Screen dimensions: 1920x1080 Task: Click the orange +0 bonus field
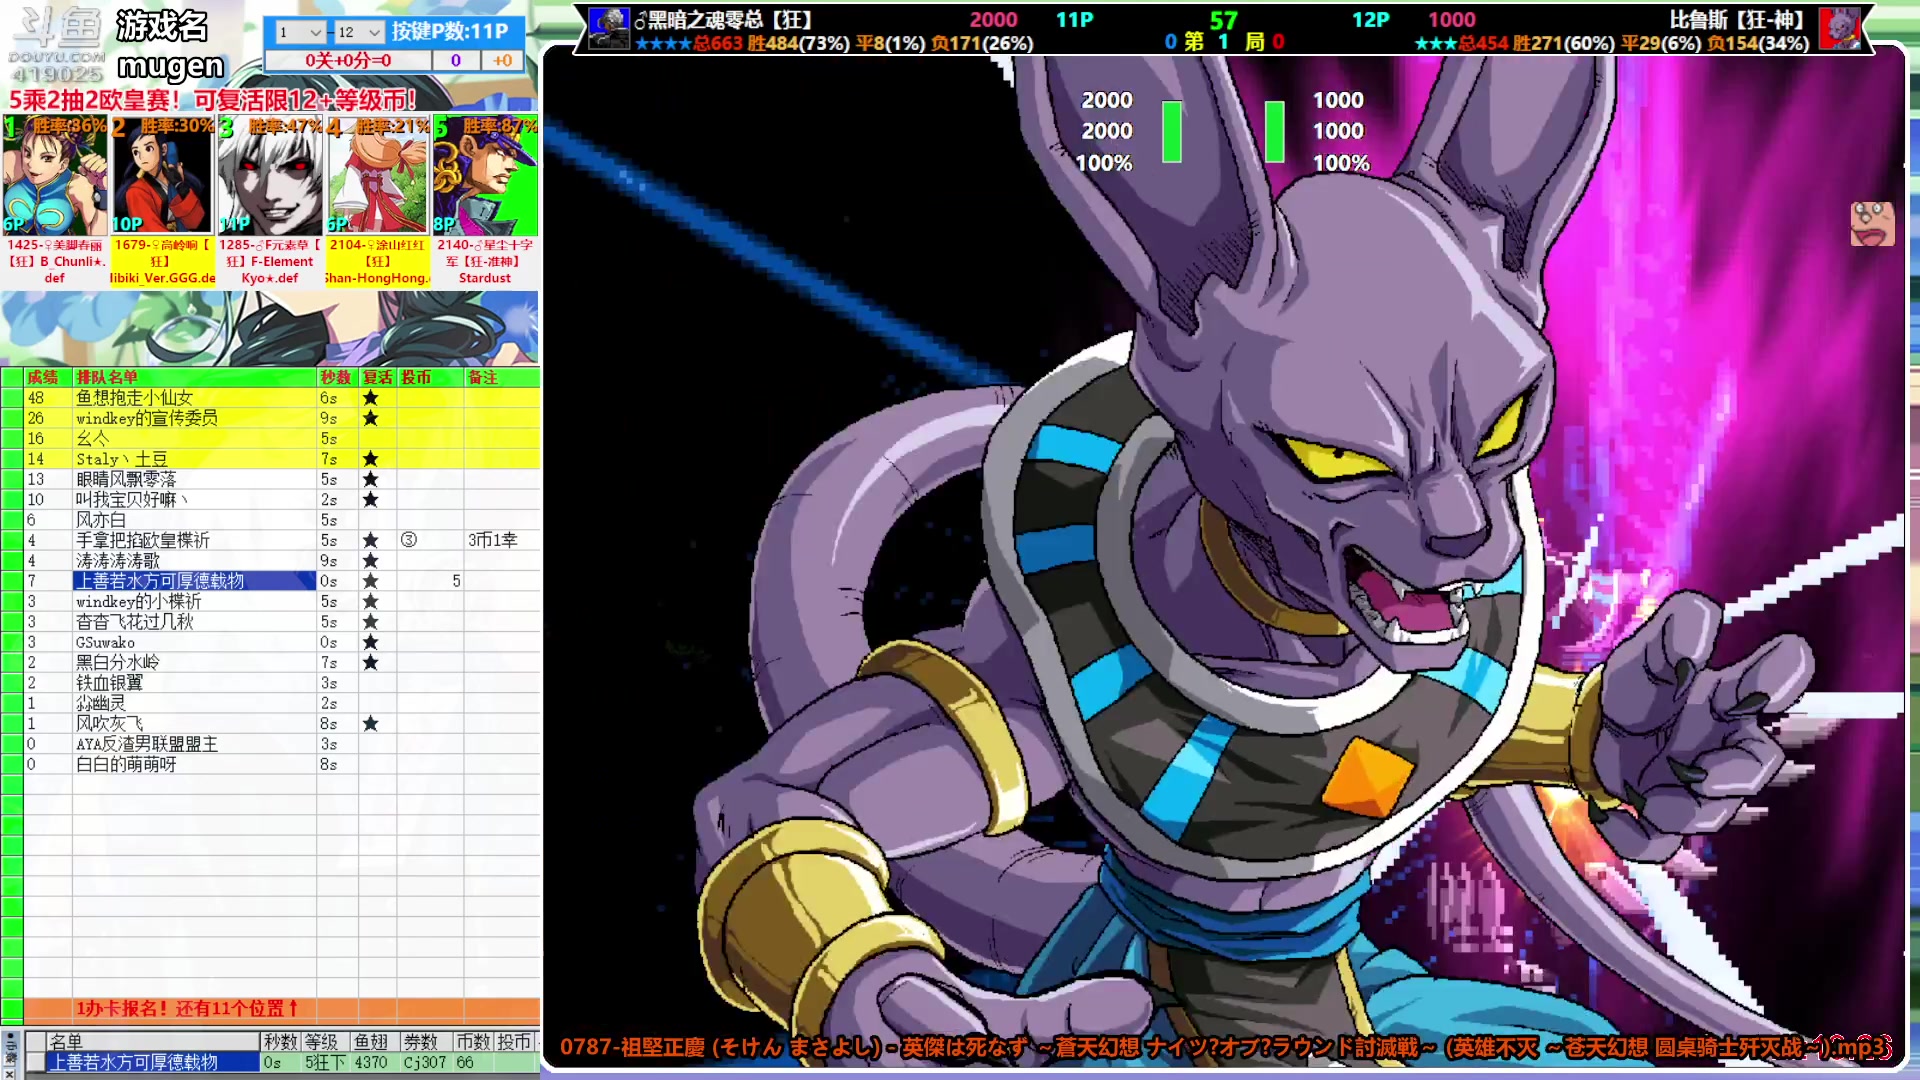point(502,61)
